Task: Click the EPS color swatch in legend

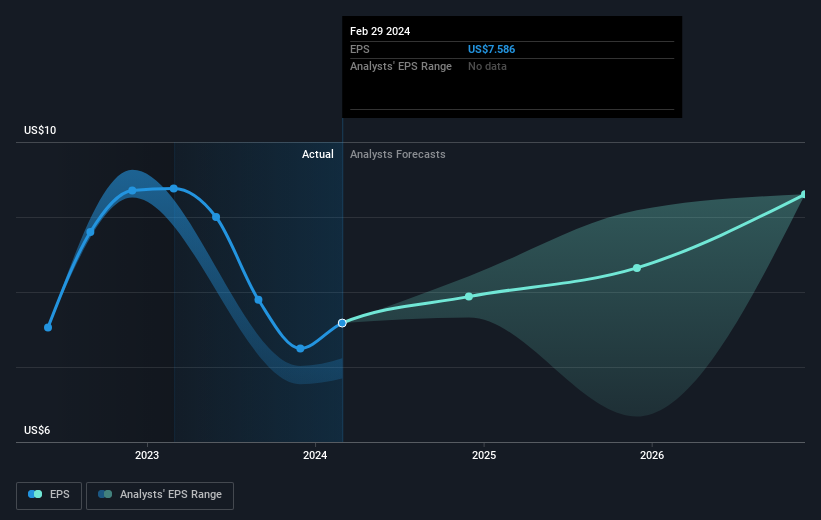Action: click(35, 494)
